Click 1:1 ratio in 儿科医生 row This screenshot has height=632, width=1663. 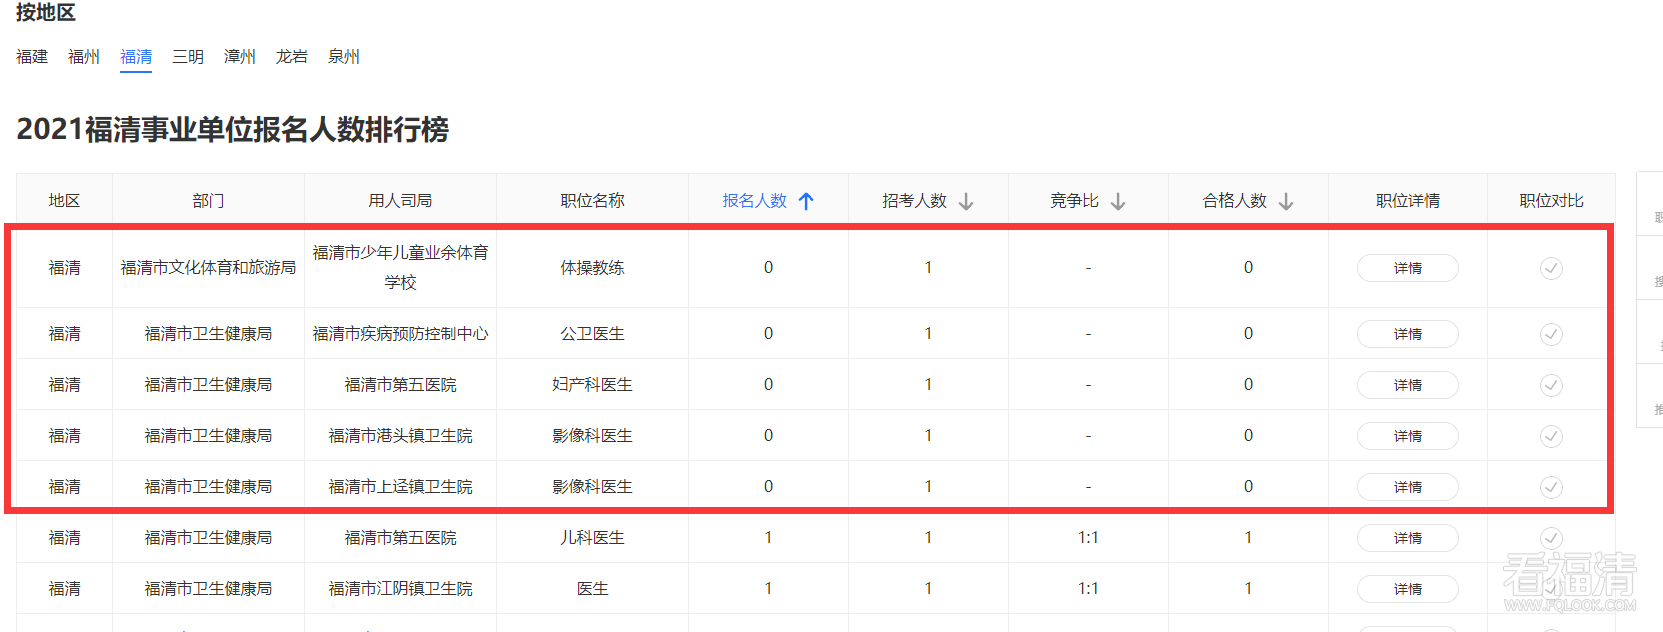pyautogui.click(x=1088, y=538)
